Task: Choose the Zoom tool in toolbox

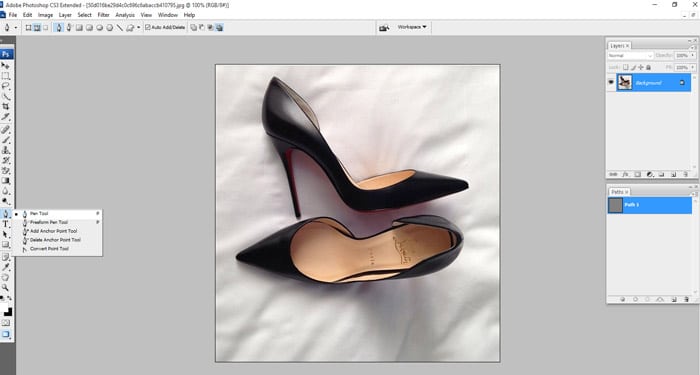Action: point(6,288)
